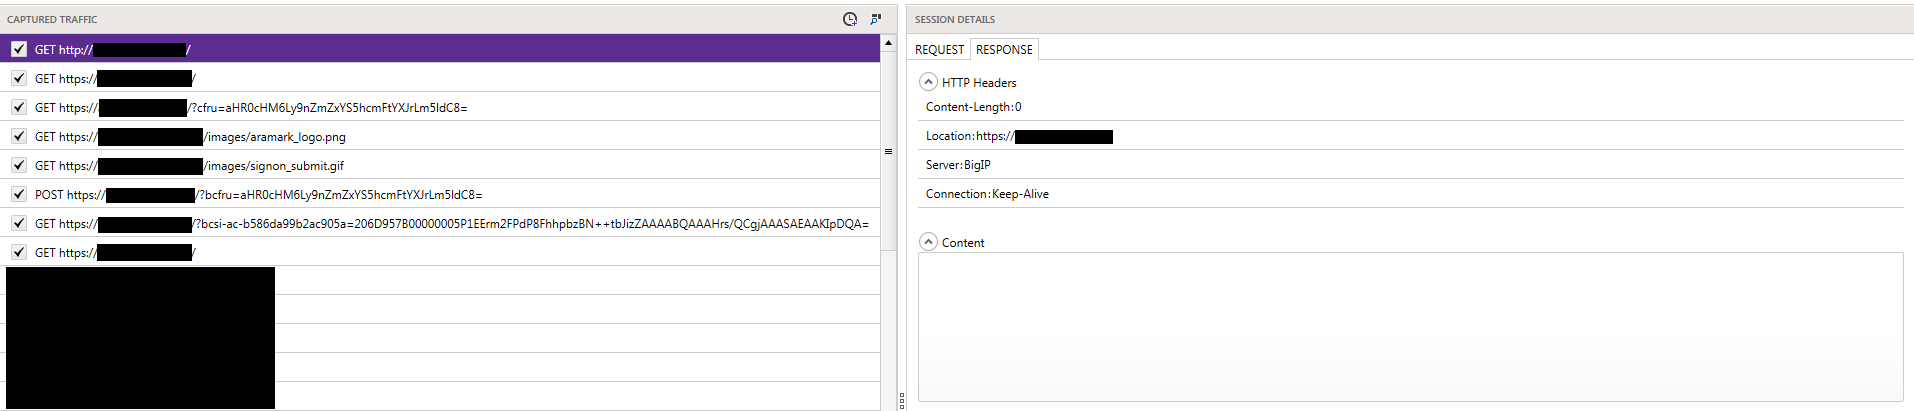
Task: Click the clock icon in Captured Traffic header
Action: (849, 19)
